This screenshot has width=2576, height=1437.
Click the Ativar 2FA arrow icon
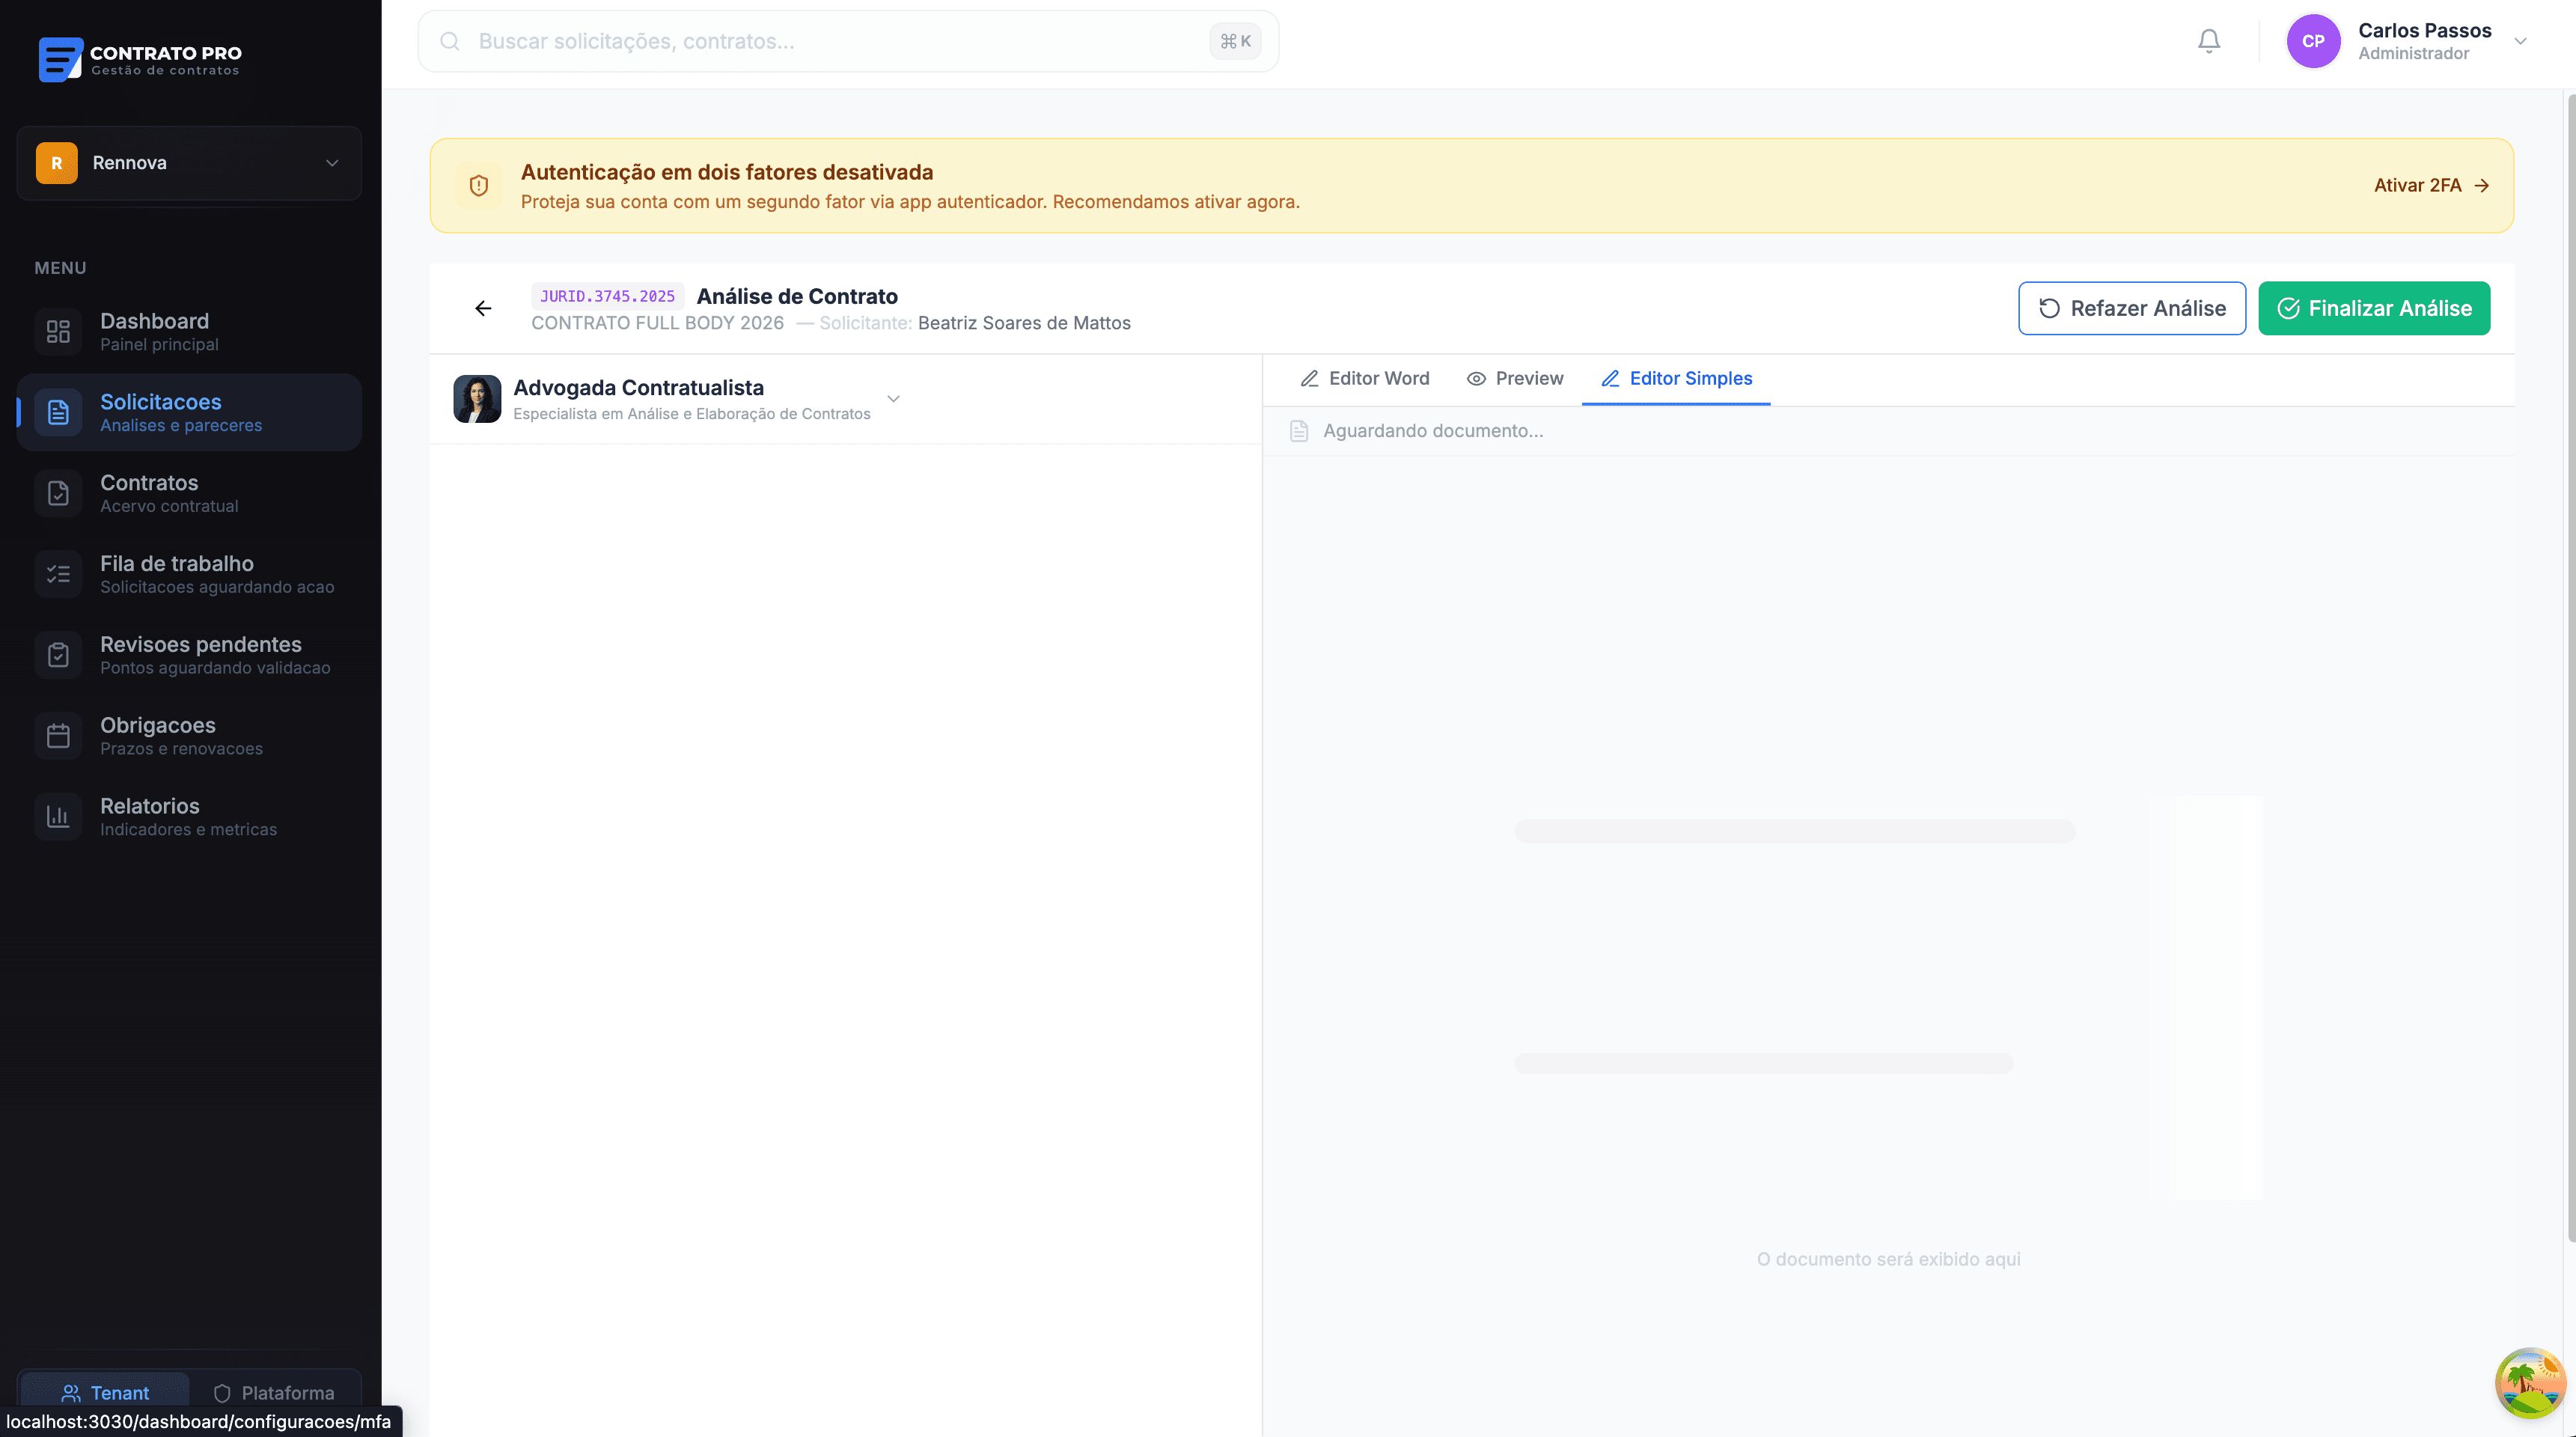[x=2482, y=186]
